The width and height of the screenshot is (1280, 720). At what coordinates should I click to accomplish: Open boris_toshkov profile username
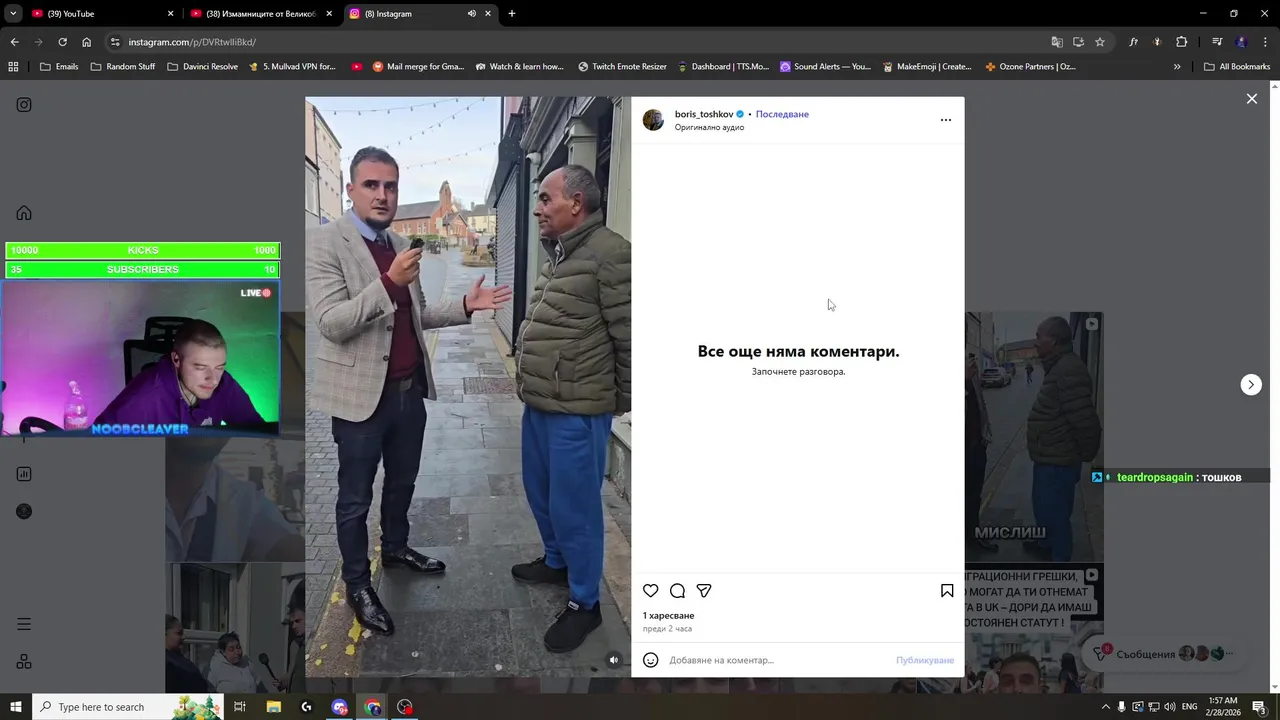tap(704, 114)
